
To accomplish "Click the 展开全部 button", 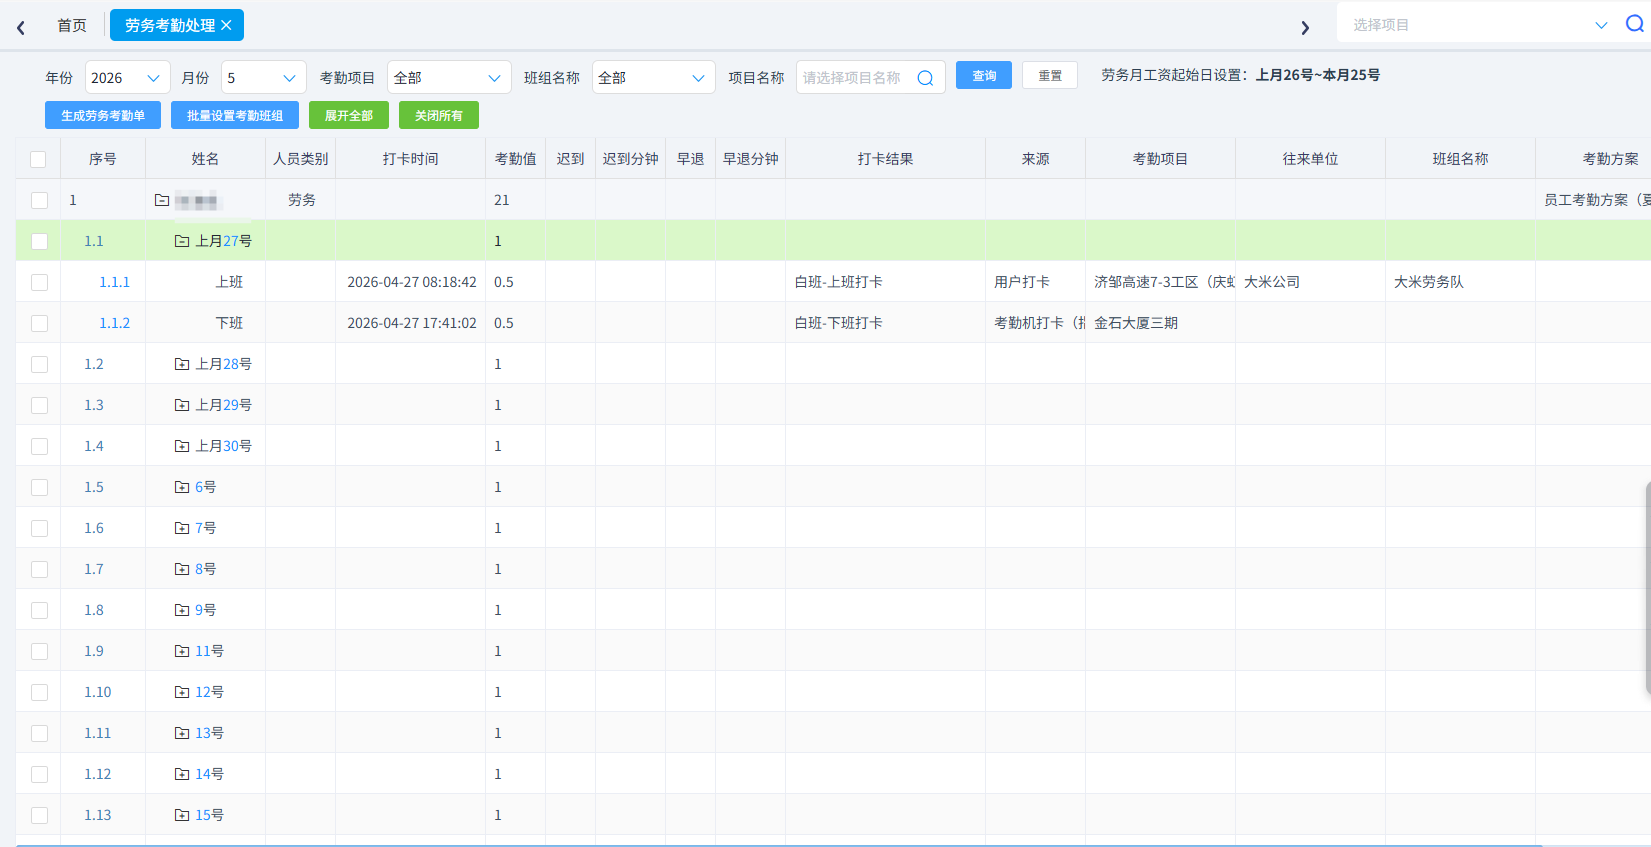I will [x=349, y=115].
